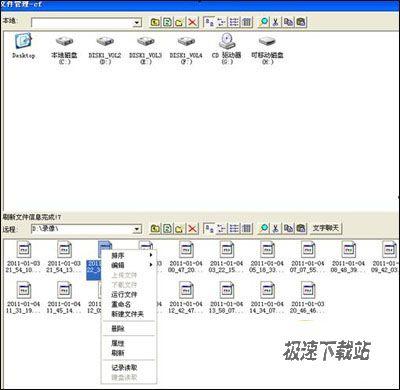Select DISK1_VOL2 (D:) drive icon
Image resolution: width=400 pixels, height=390 pixels.
[105, 49]
